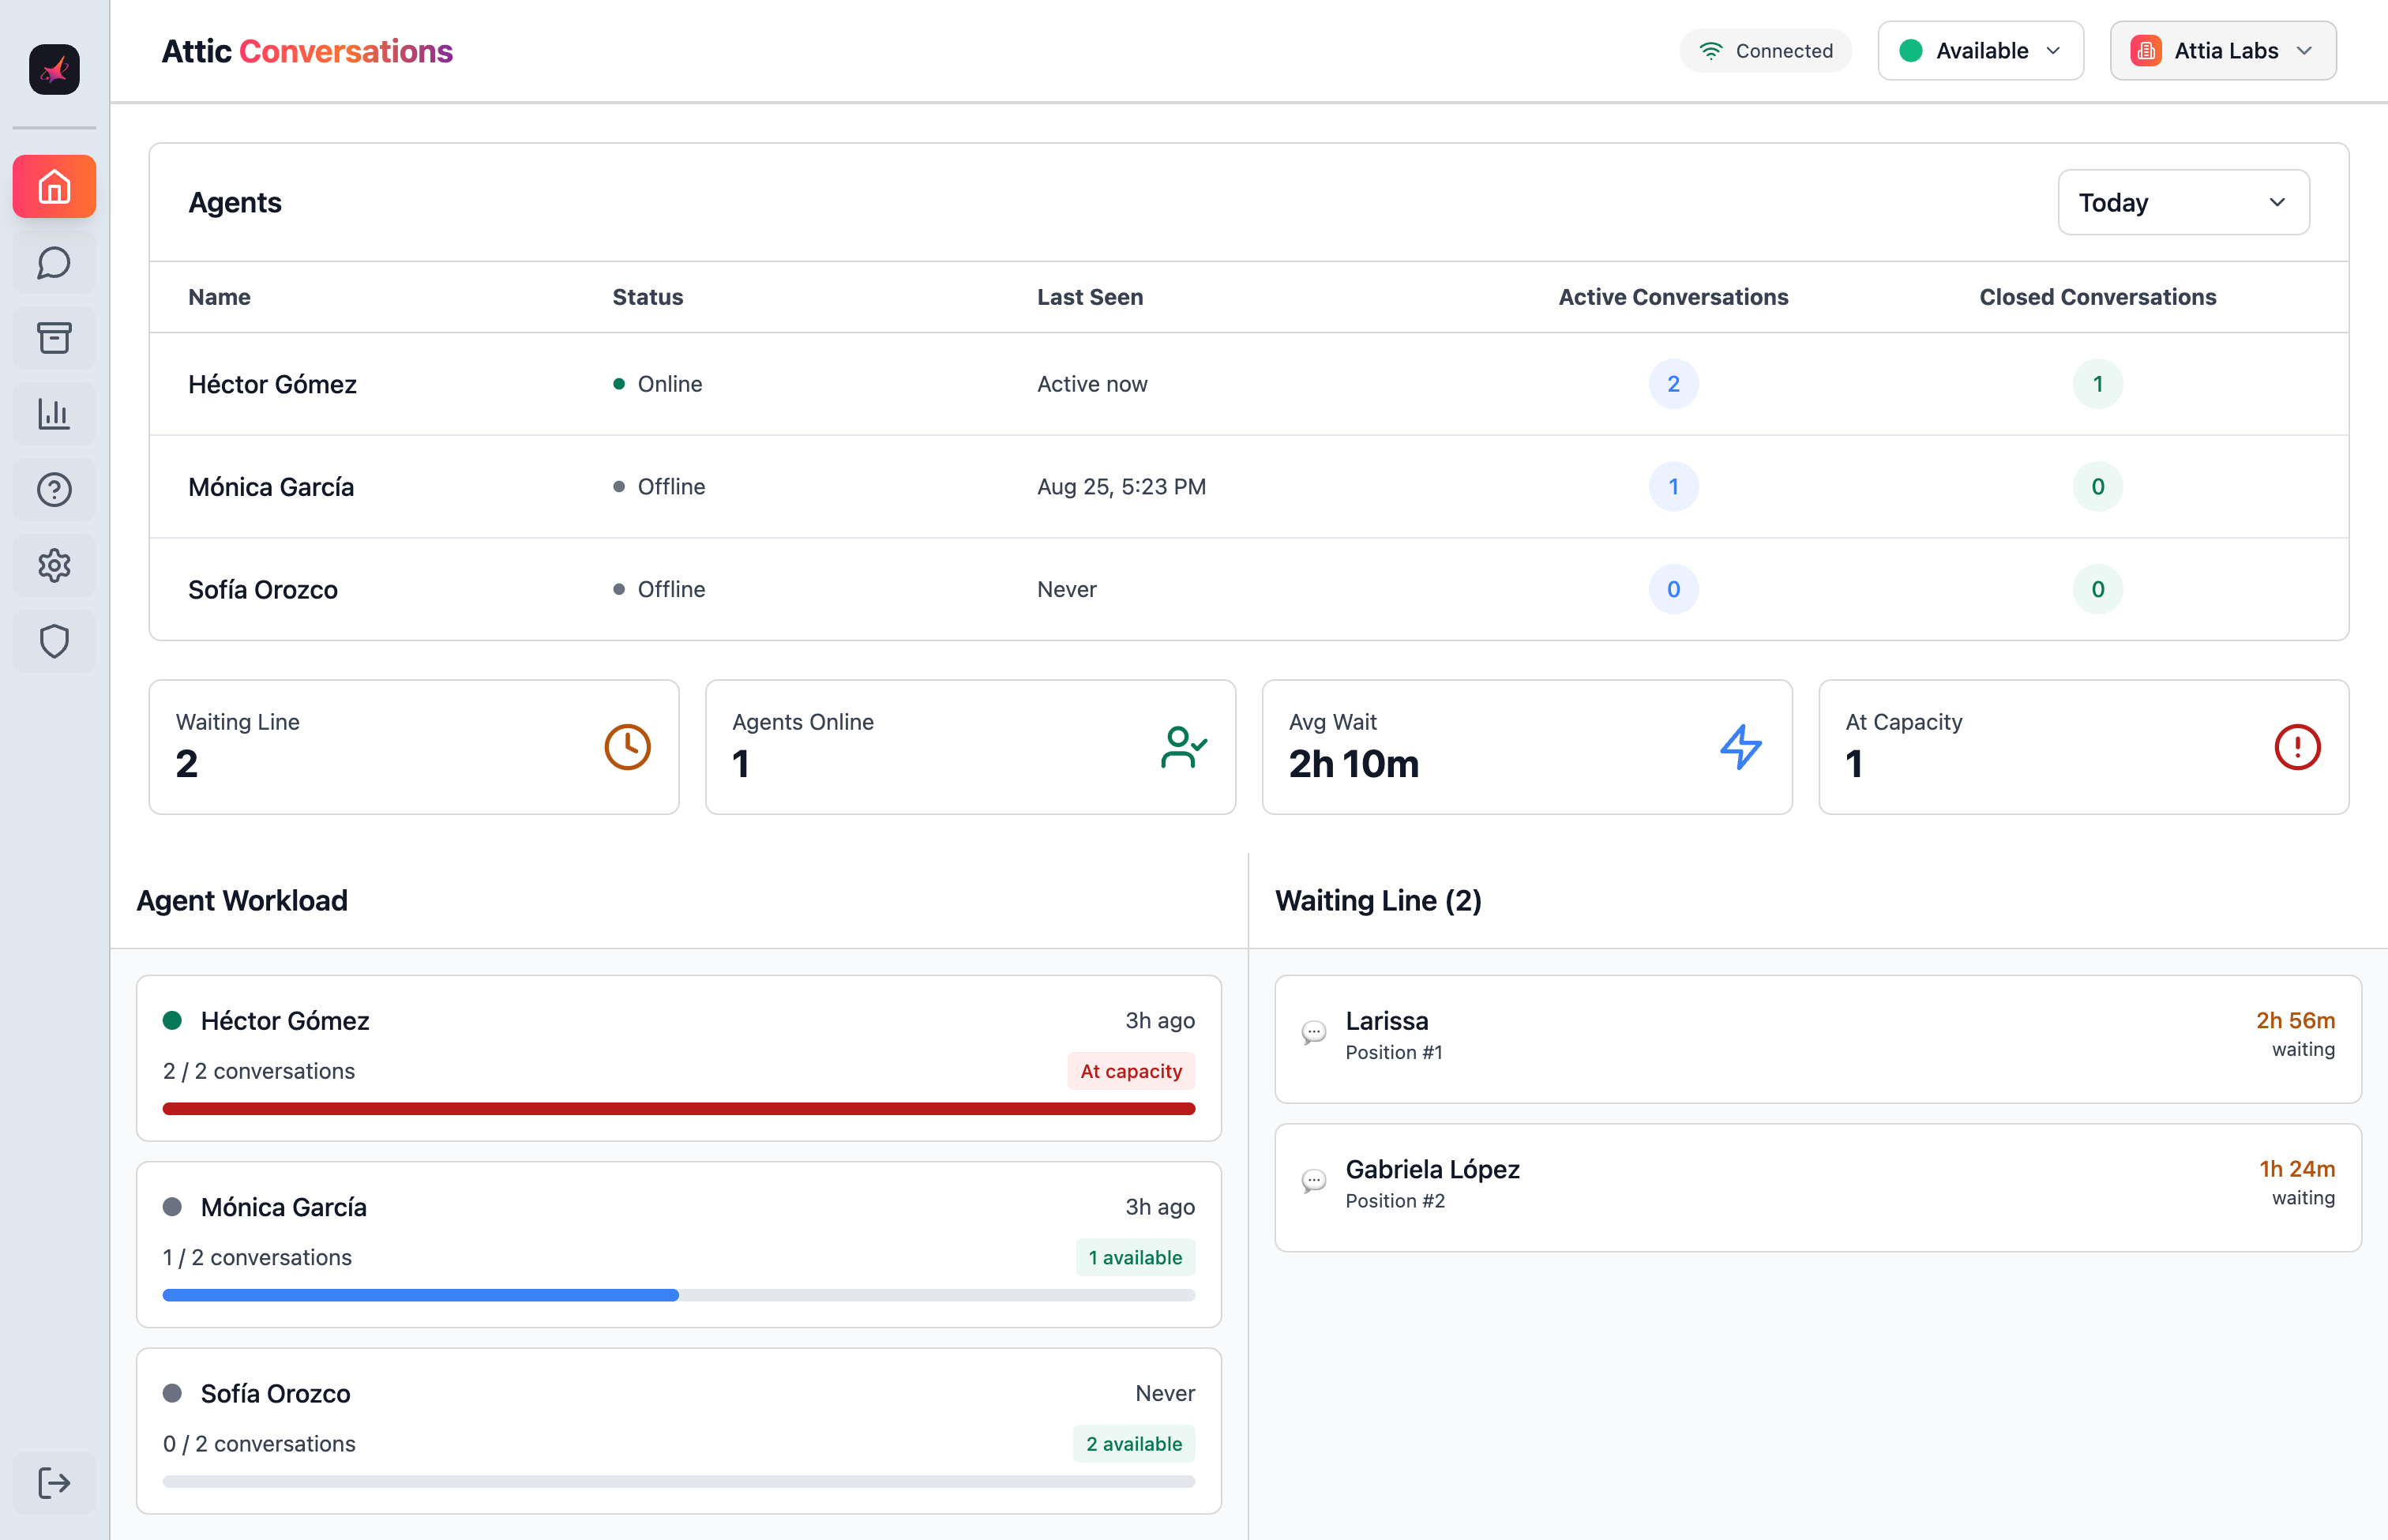This screenshot has height=1540, width=2388.
Task: Click the Logout icon in the sidebar
Action: pos(54,1482)
